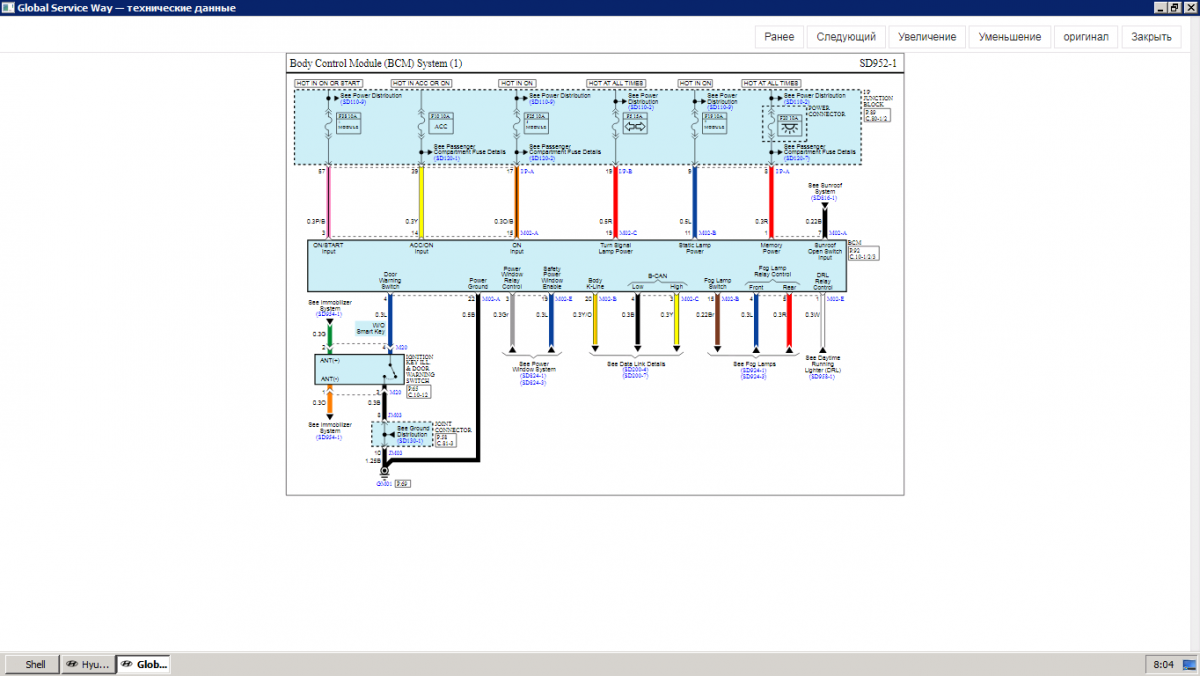Click the Memory Power label
This screenshot has height=676, width=1200.
[x=771, y=248]
